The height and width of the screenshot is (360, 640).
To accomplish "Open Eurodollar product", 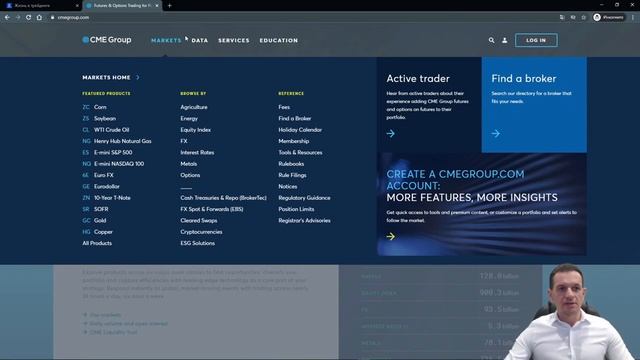I will (107, 187).
